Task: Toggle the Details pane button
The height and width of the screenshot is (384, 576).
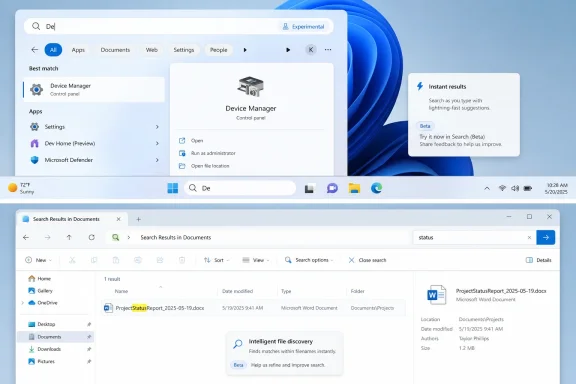Action: 539,260
